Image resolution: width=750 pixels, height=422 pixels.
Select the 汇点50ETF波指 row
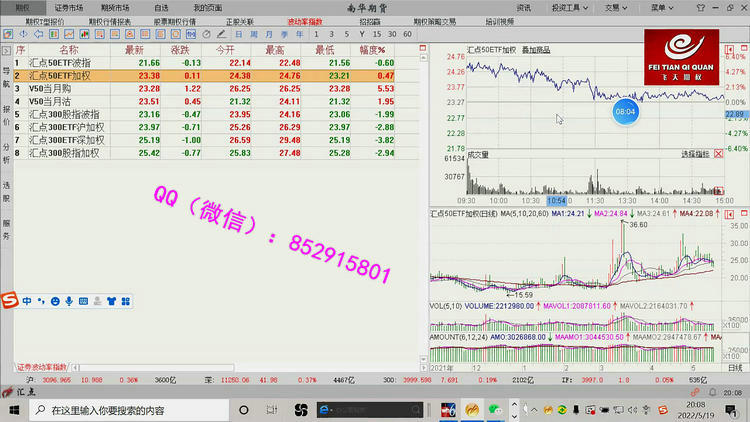click(60, 63)
